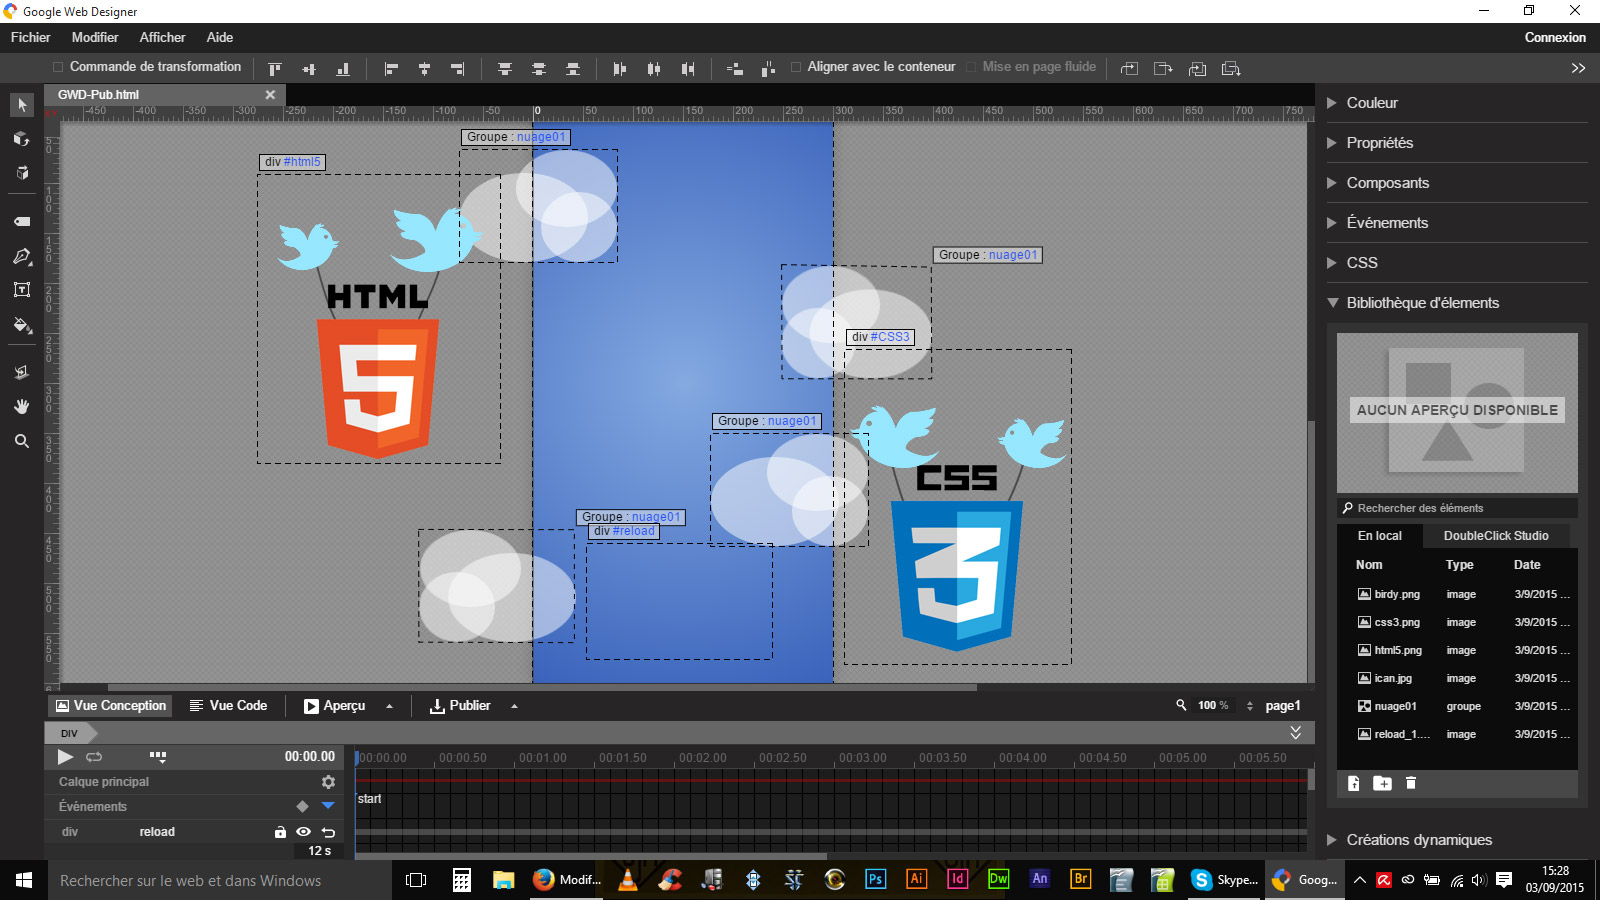The image size is (1600, 900).
Task: Click the distribute left edges icon
Action: point(620,69)
